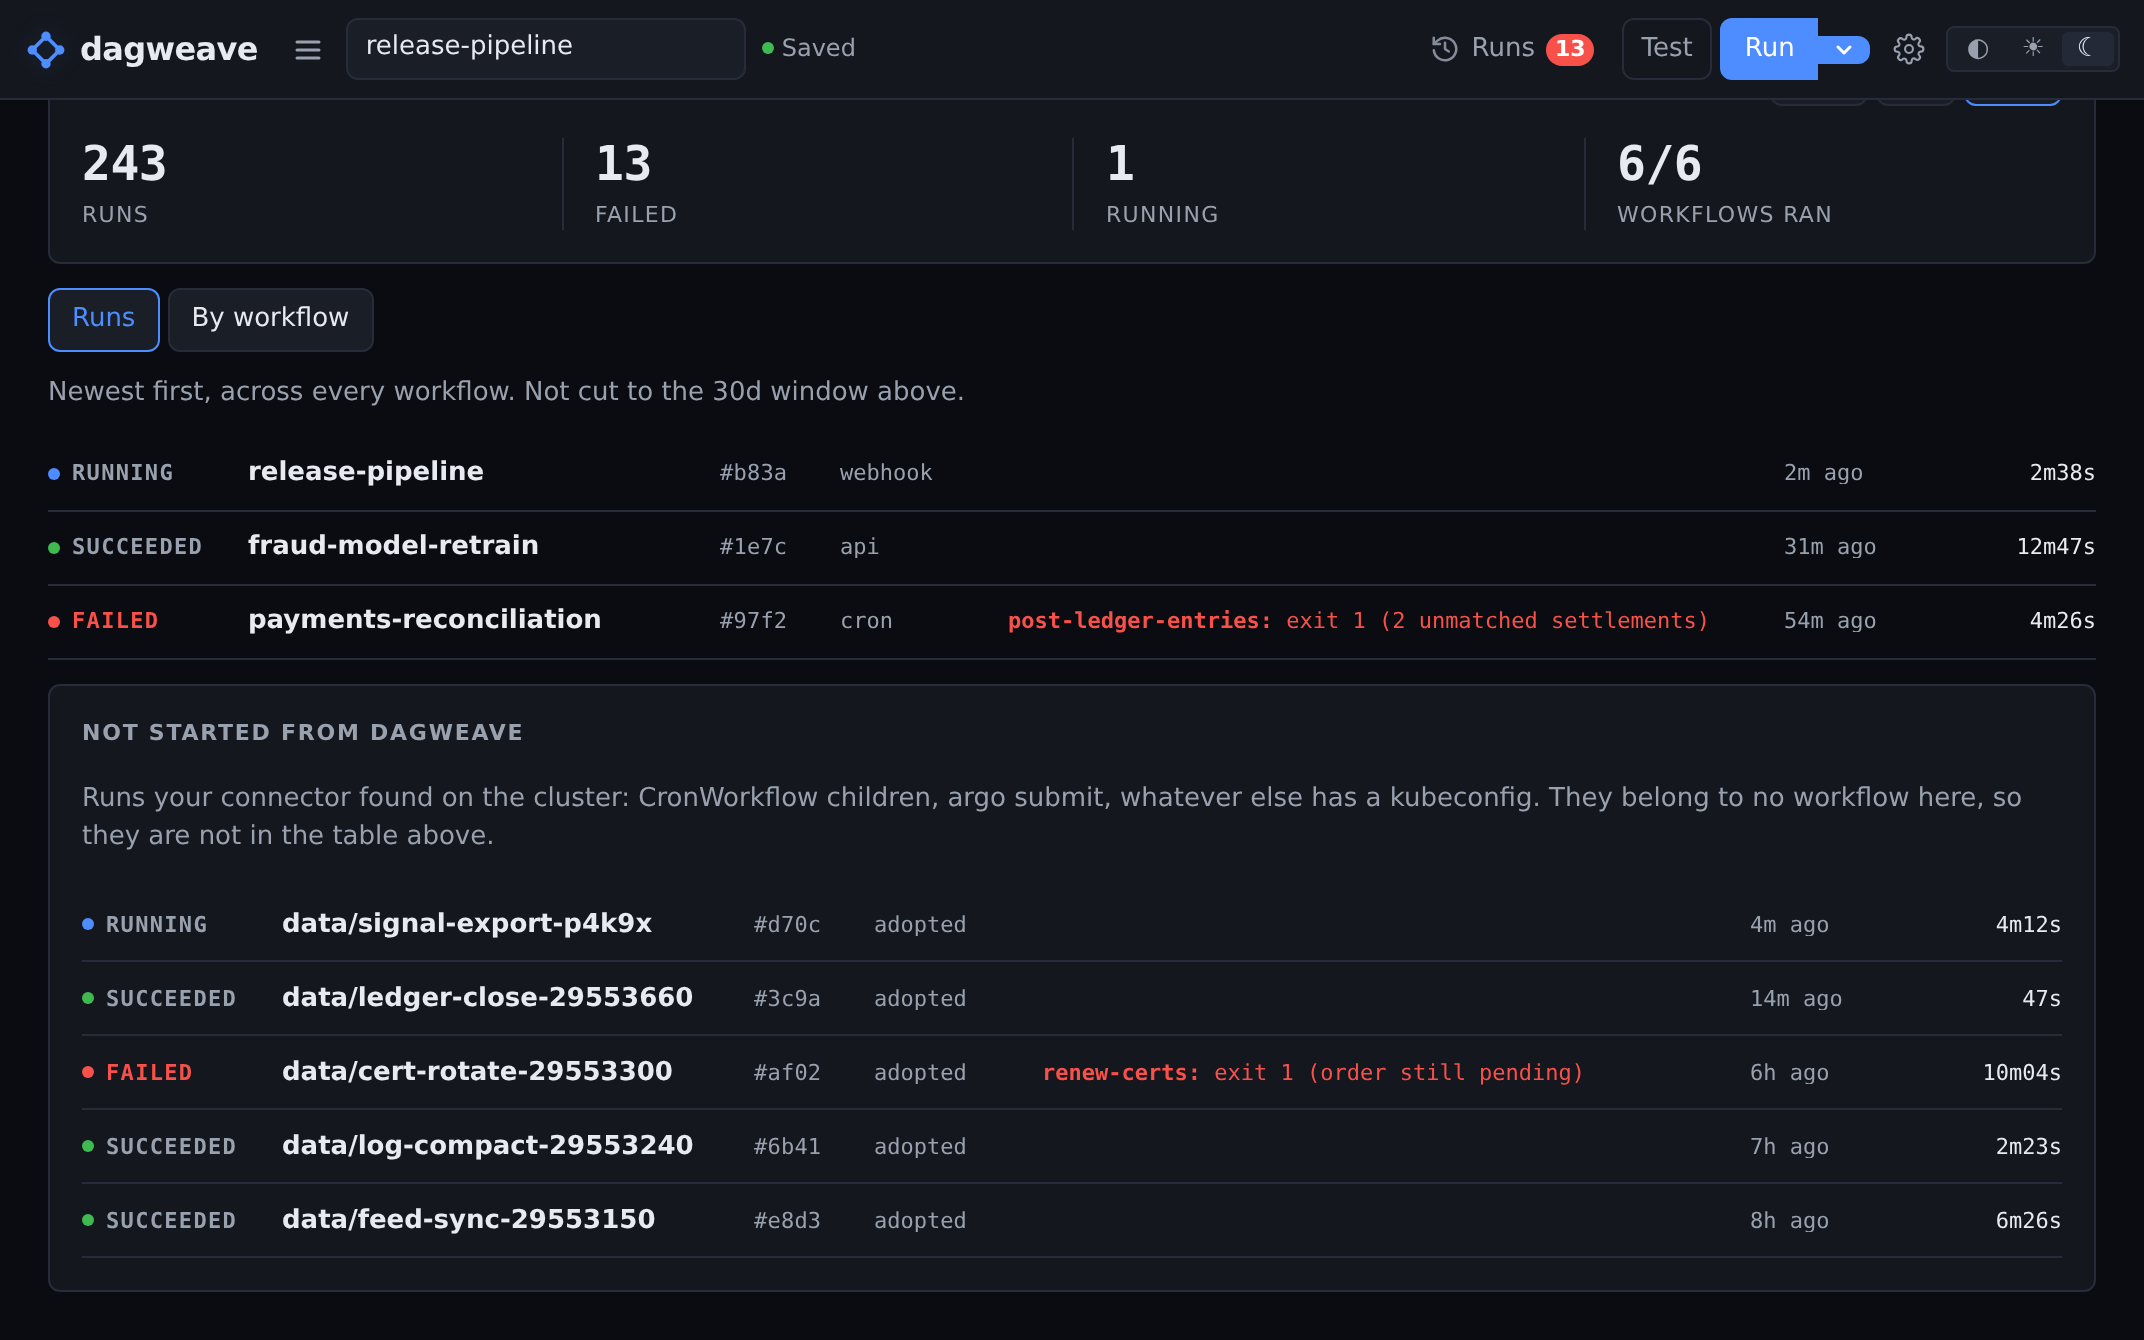Click the api trigger label

coord(859,547)
